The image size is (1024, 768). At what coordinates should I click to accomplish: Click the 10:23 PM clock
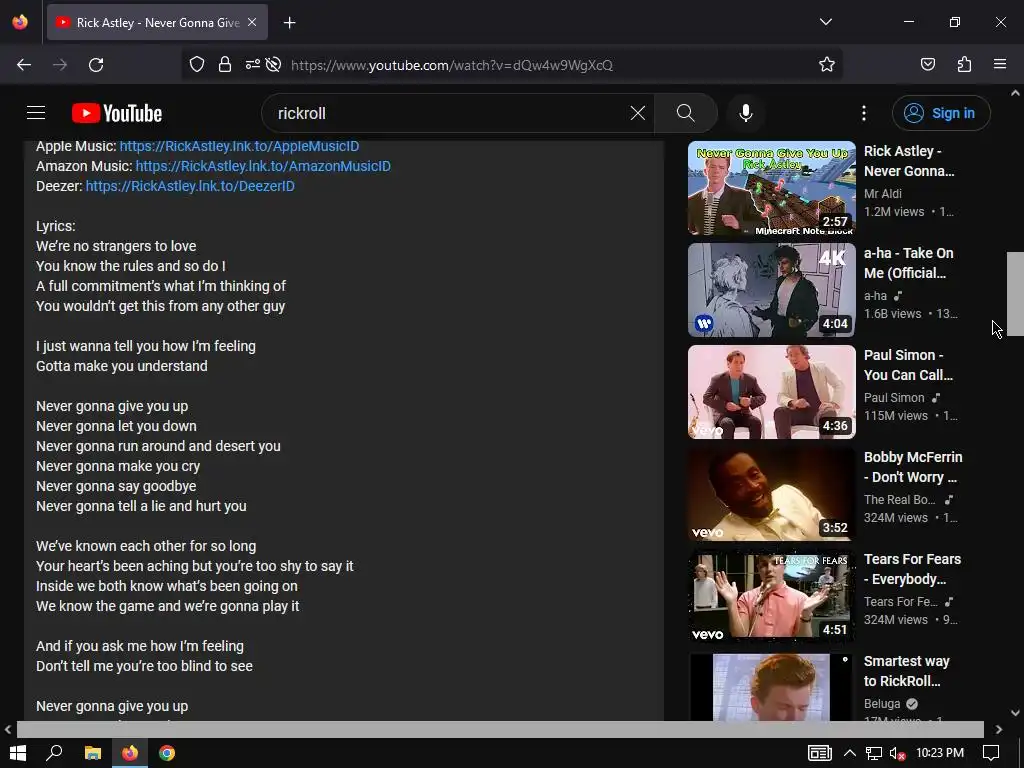tap(940, 753)
